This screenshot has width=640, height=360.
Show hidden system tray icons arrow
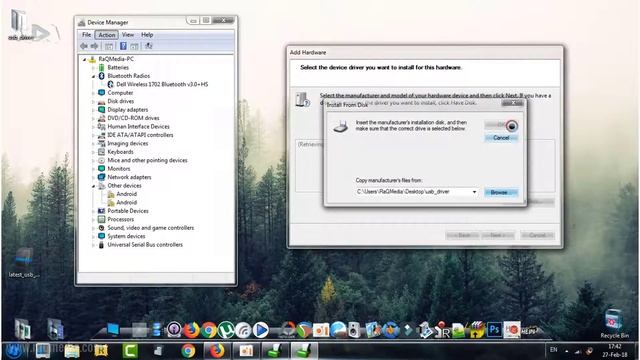567,351
